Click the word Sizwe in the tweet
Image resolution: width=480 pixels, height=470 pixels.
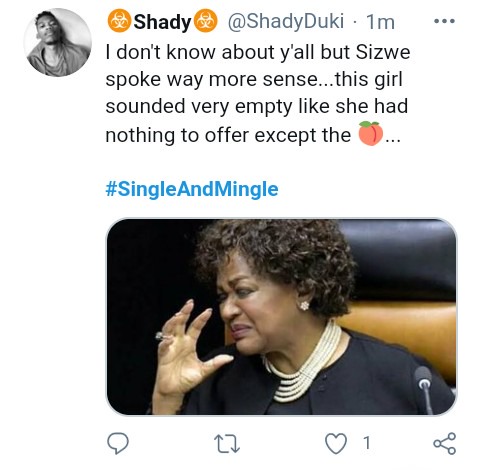[383, 52]
